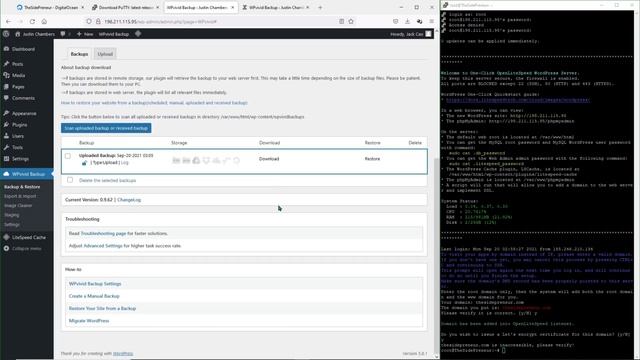The width and height of the screenshot is (640, 360).
Task: Open Howdy, Jack Cao user menu
Action: click(x=411, y=34)
